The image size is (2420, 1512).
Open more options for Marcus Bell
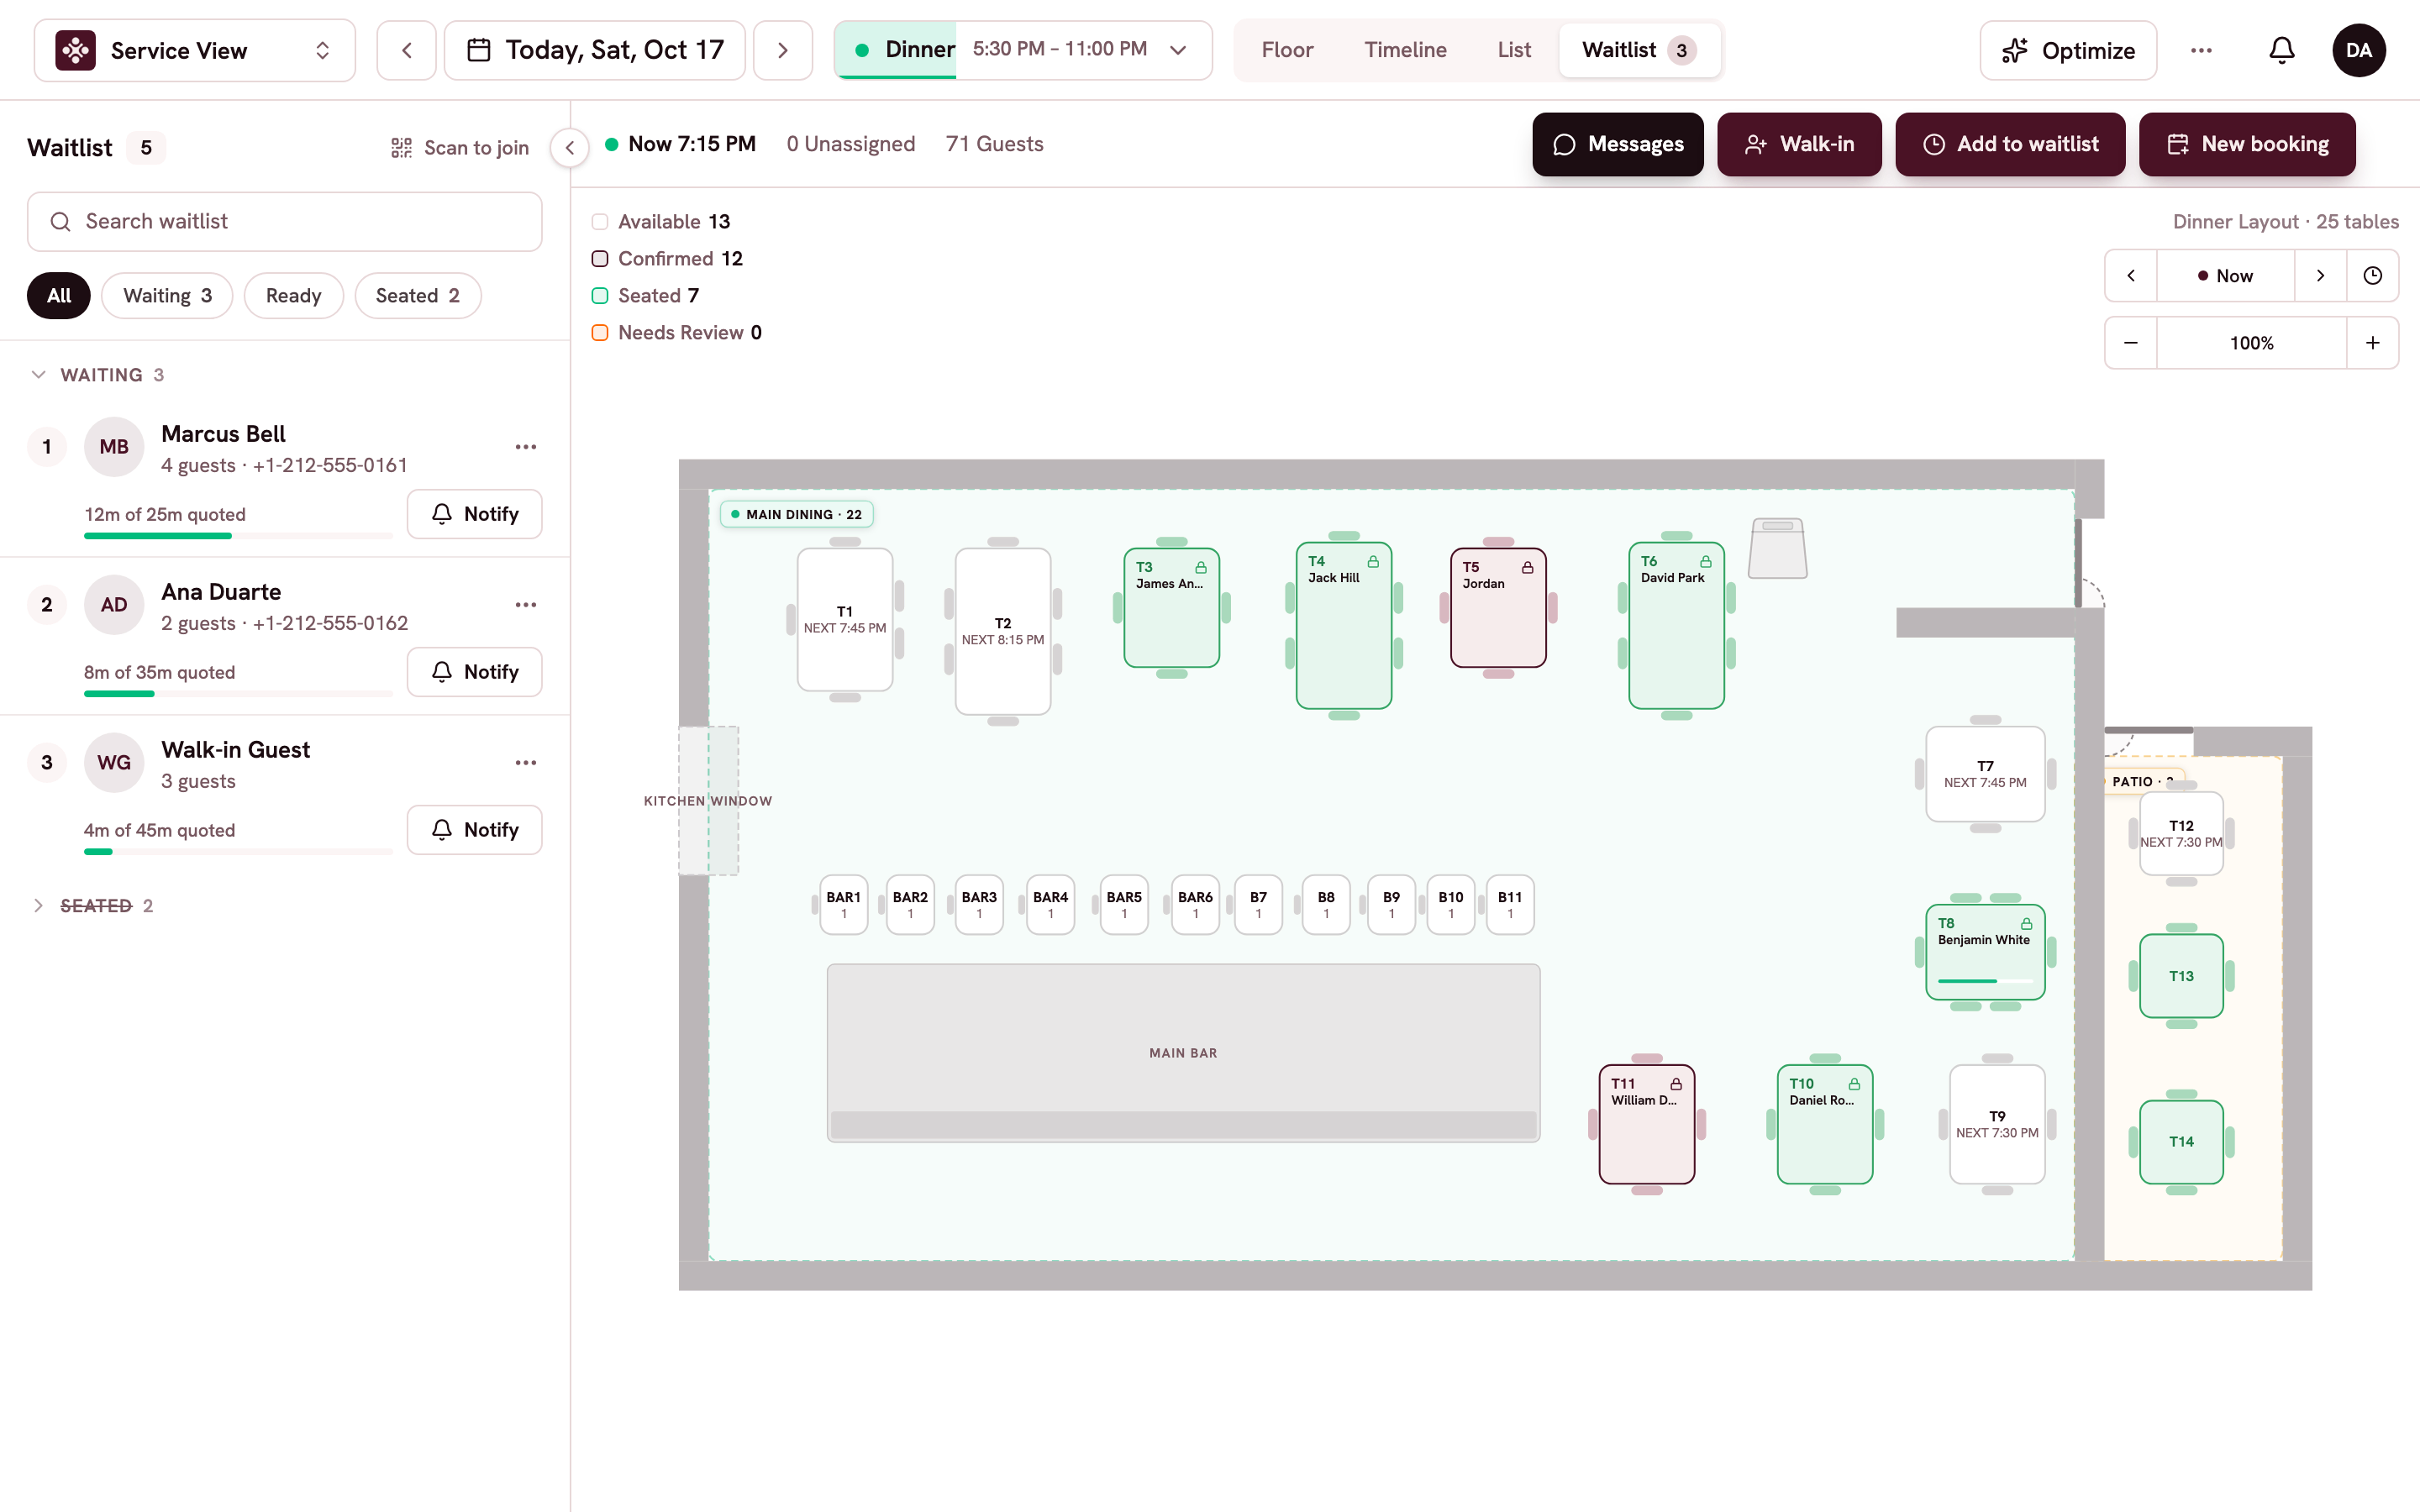point(526,447)
